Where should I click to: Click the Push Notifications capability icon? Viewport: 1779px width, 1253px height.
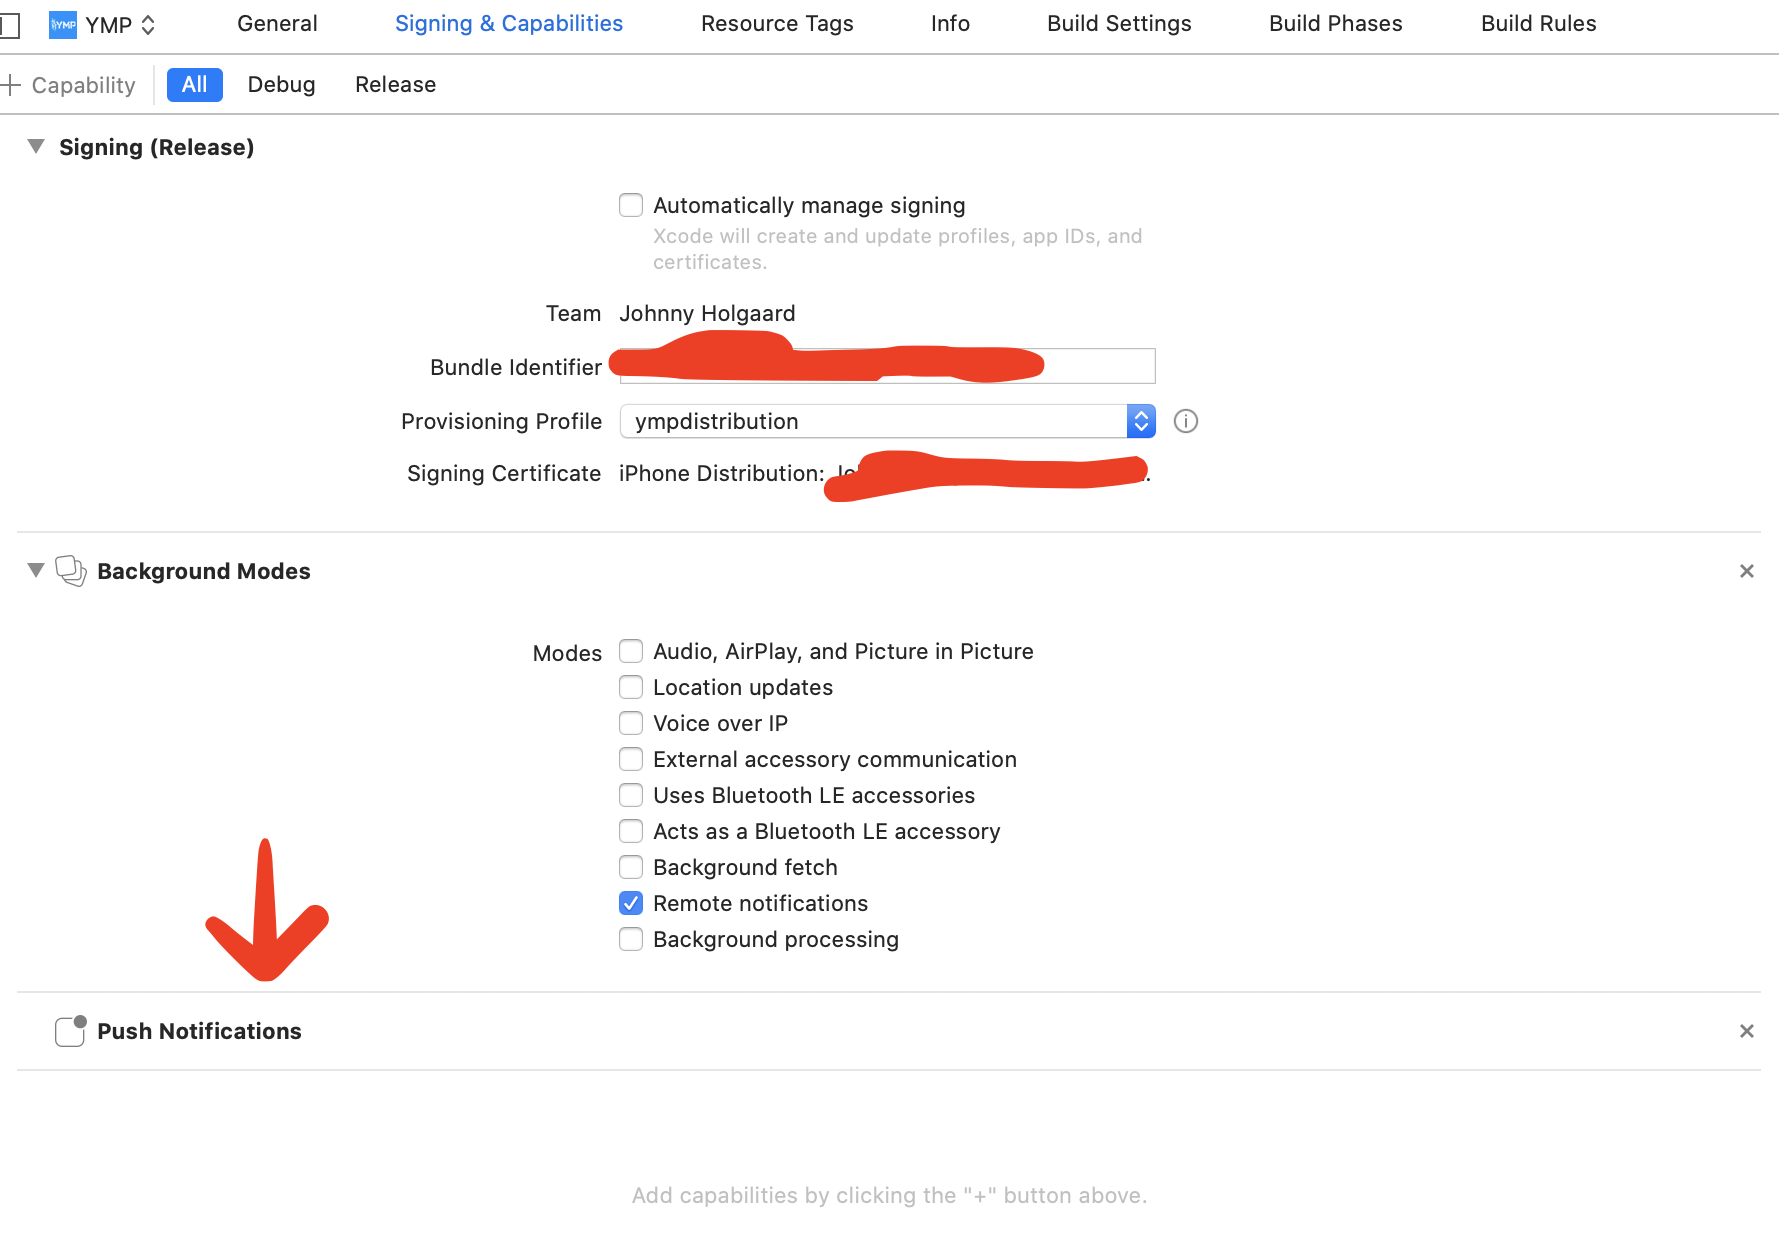[x=68, y=1030]
